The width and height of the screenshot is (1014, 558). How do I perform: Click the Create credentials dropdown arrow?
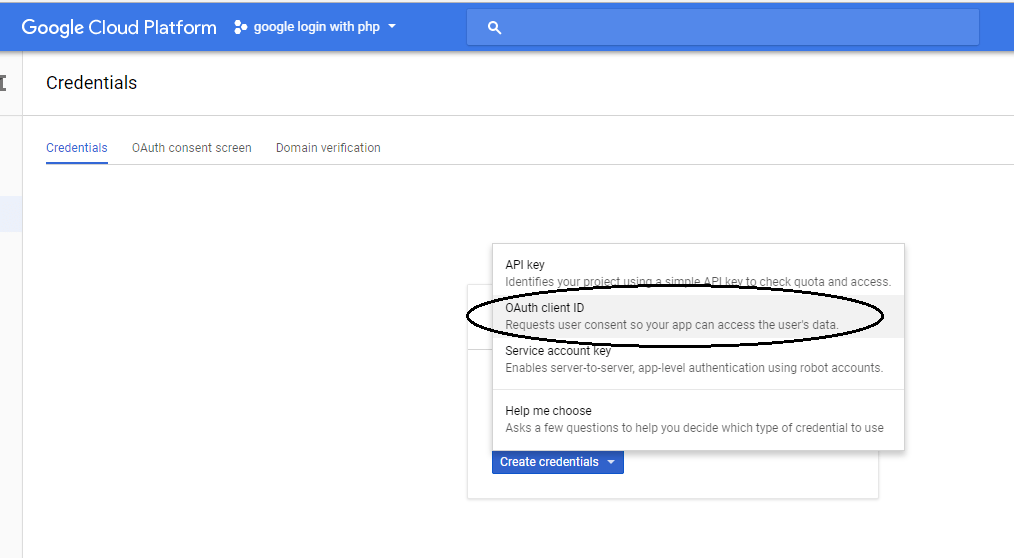[x=611, y=462]
